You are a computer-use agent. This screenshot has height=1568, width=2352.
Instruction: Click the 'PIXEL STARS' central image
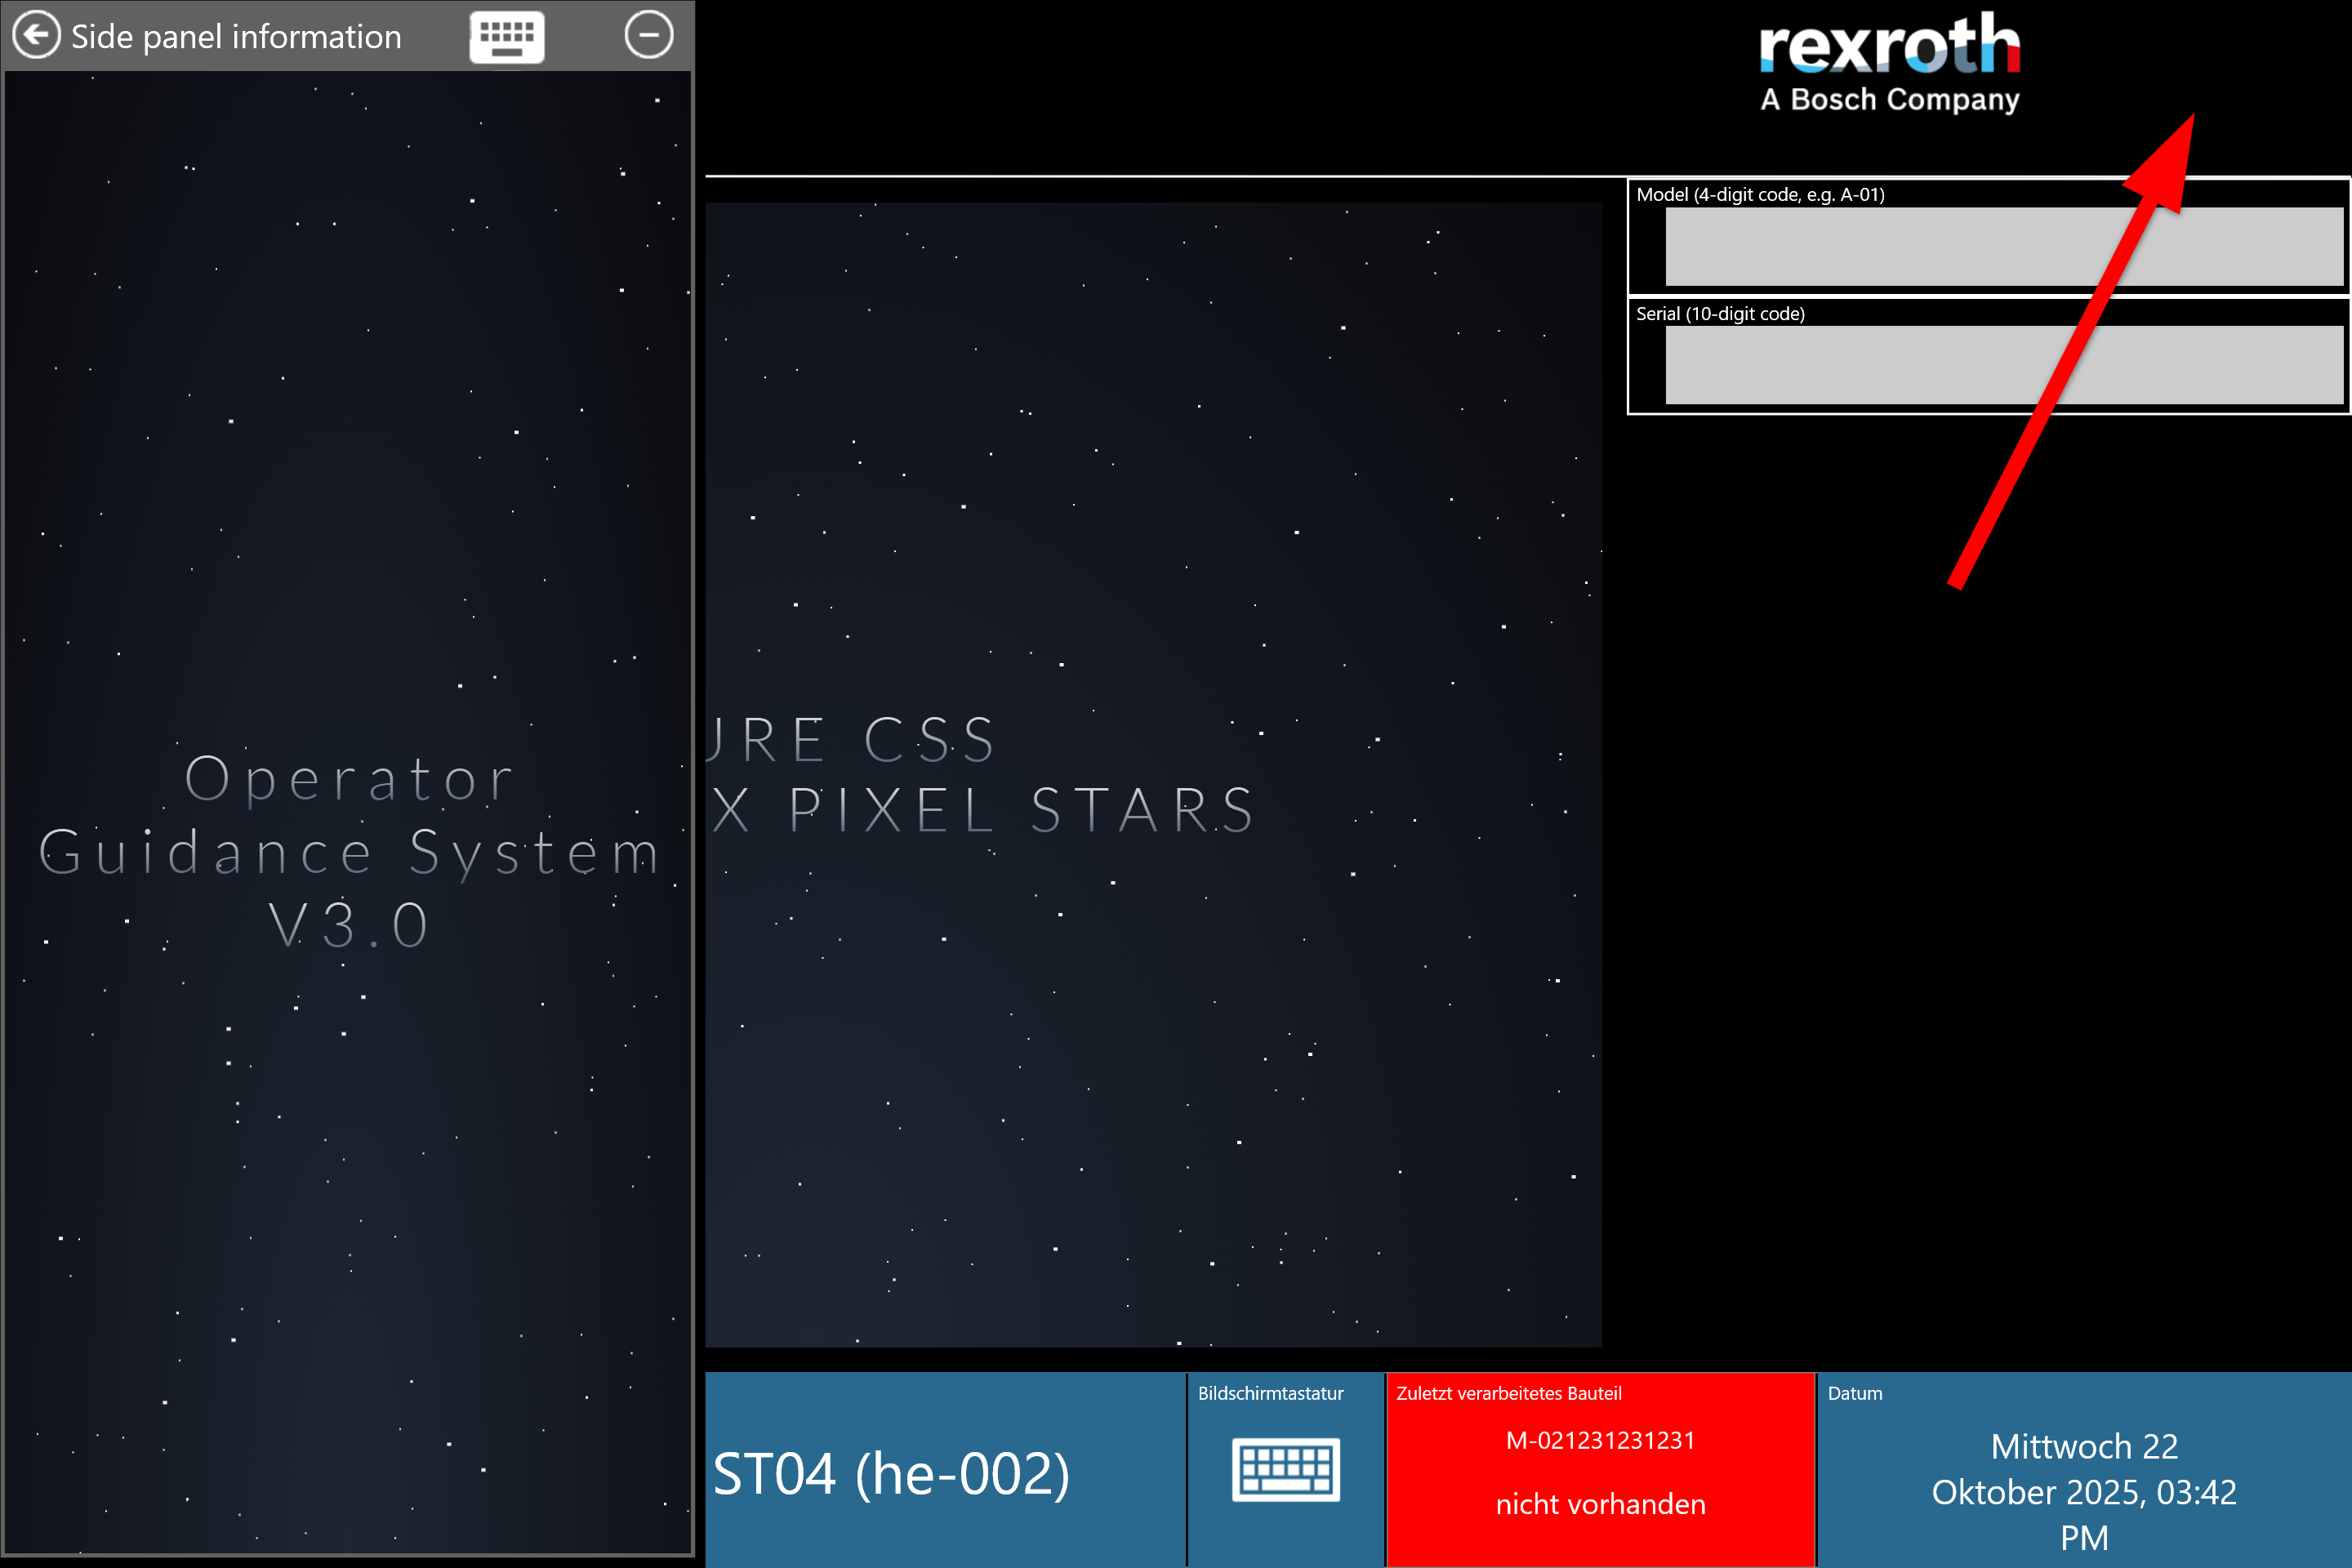[x=1152, y=775]
